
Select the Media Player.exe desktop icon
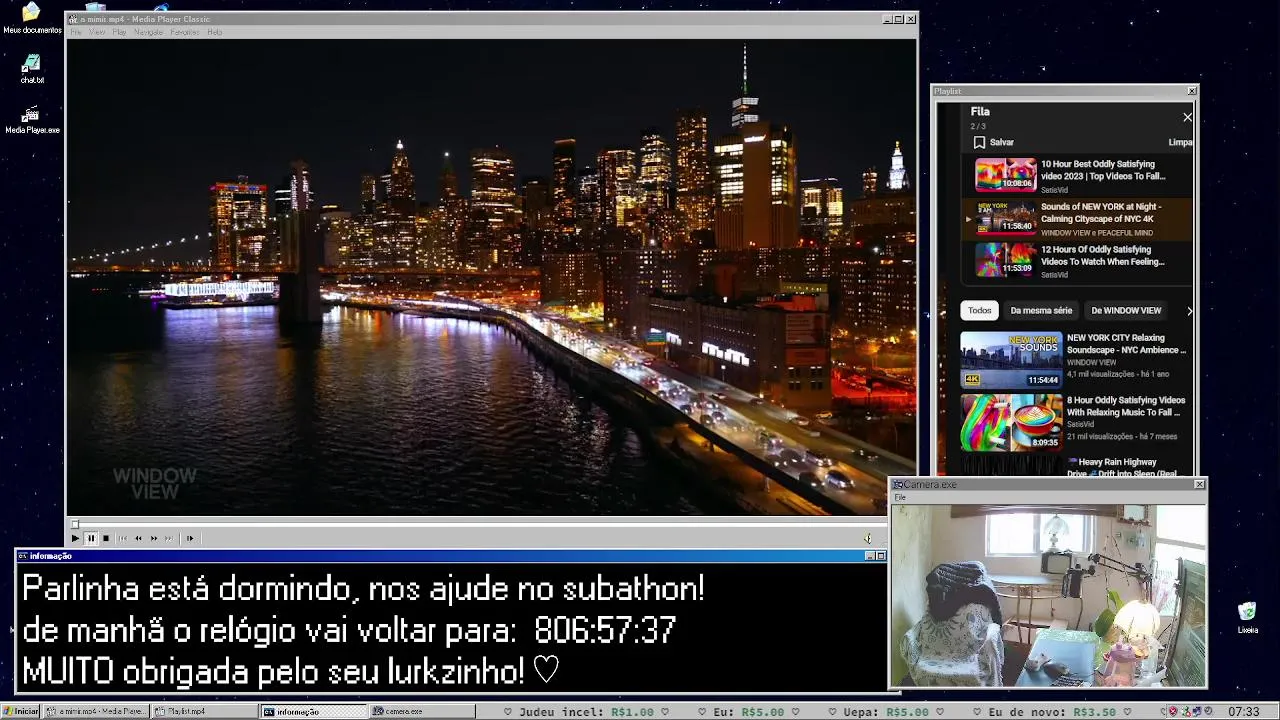click(32, 119)
